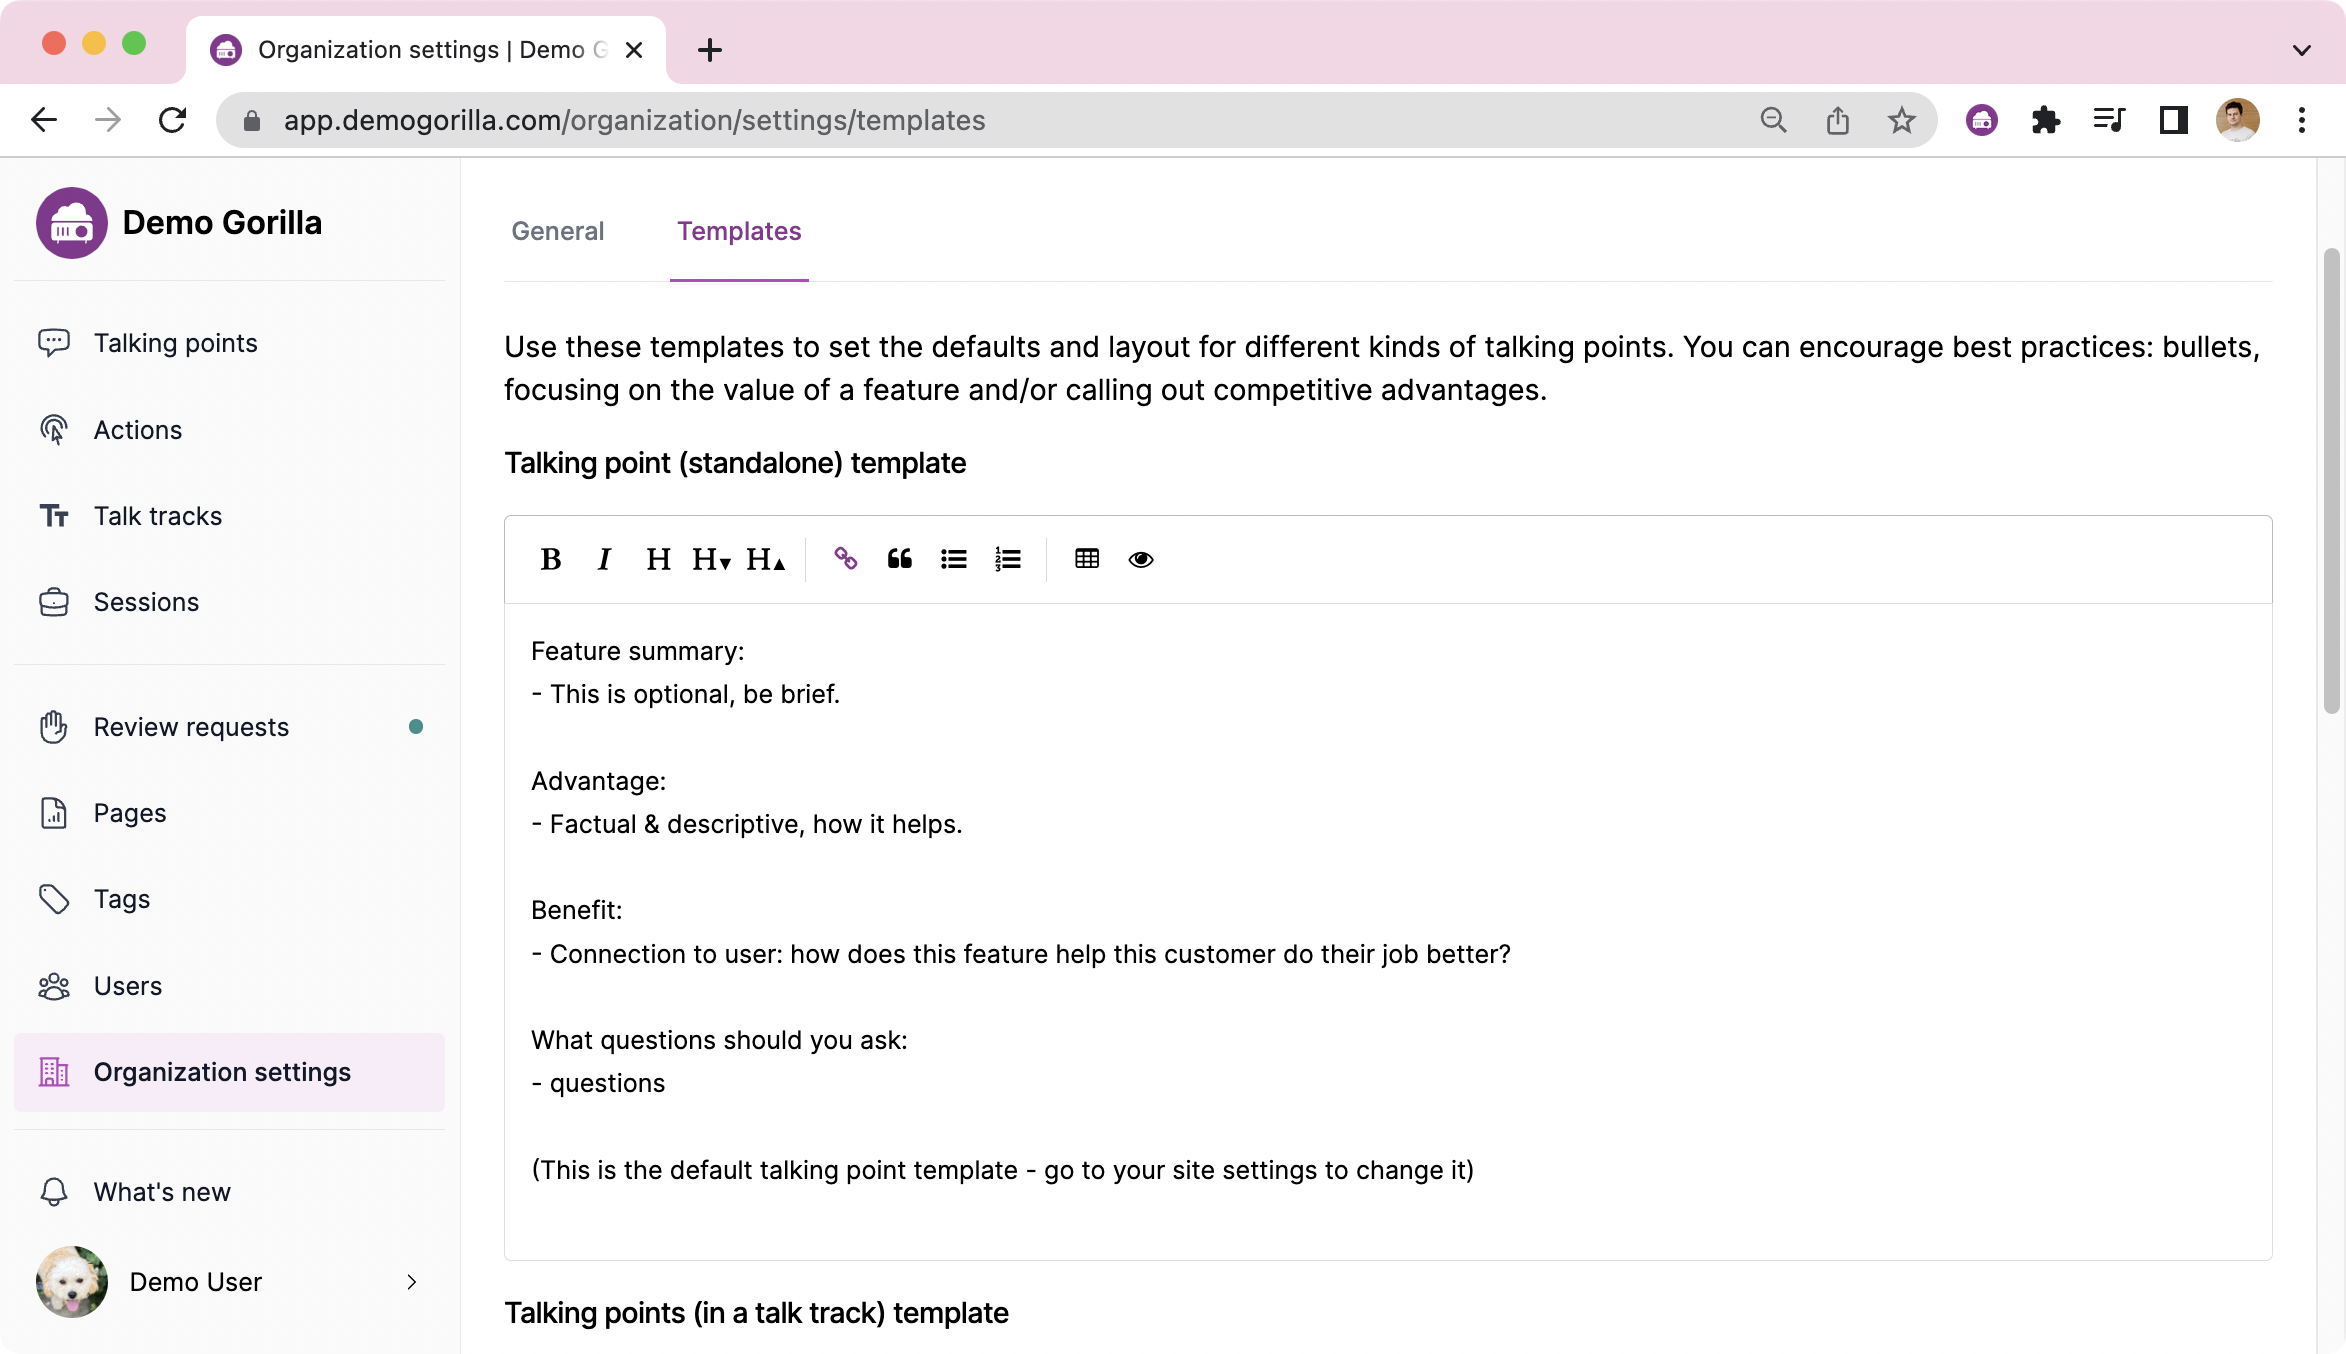Open the tab search chevron dropdown

pos(2302,50)
